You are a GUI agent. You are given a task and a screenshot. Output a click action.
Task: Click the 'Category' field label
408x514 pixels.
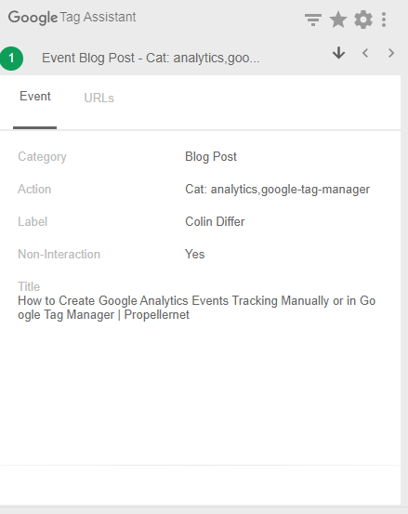click(x=42, y=157)
